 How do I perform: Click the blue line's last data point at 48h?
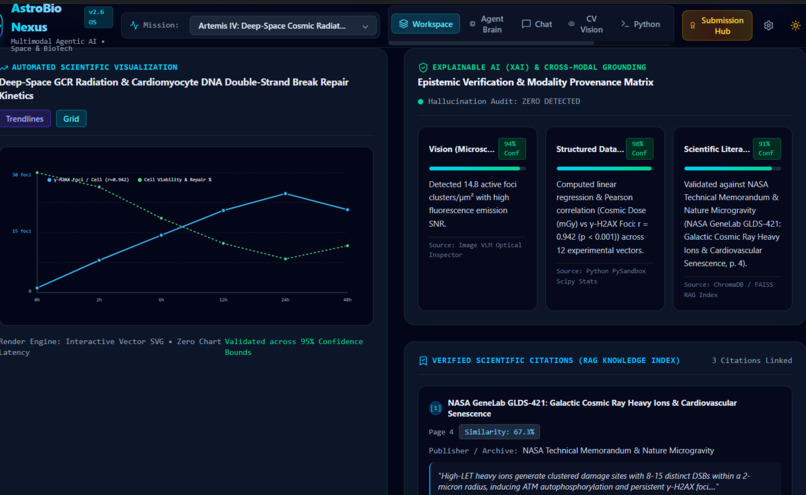click(348, 210)
